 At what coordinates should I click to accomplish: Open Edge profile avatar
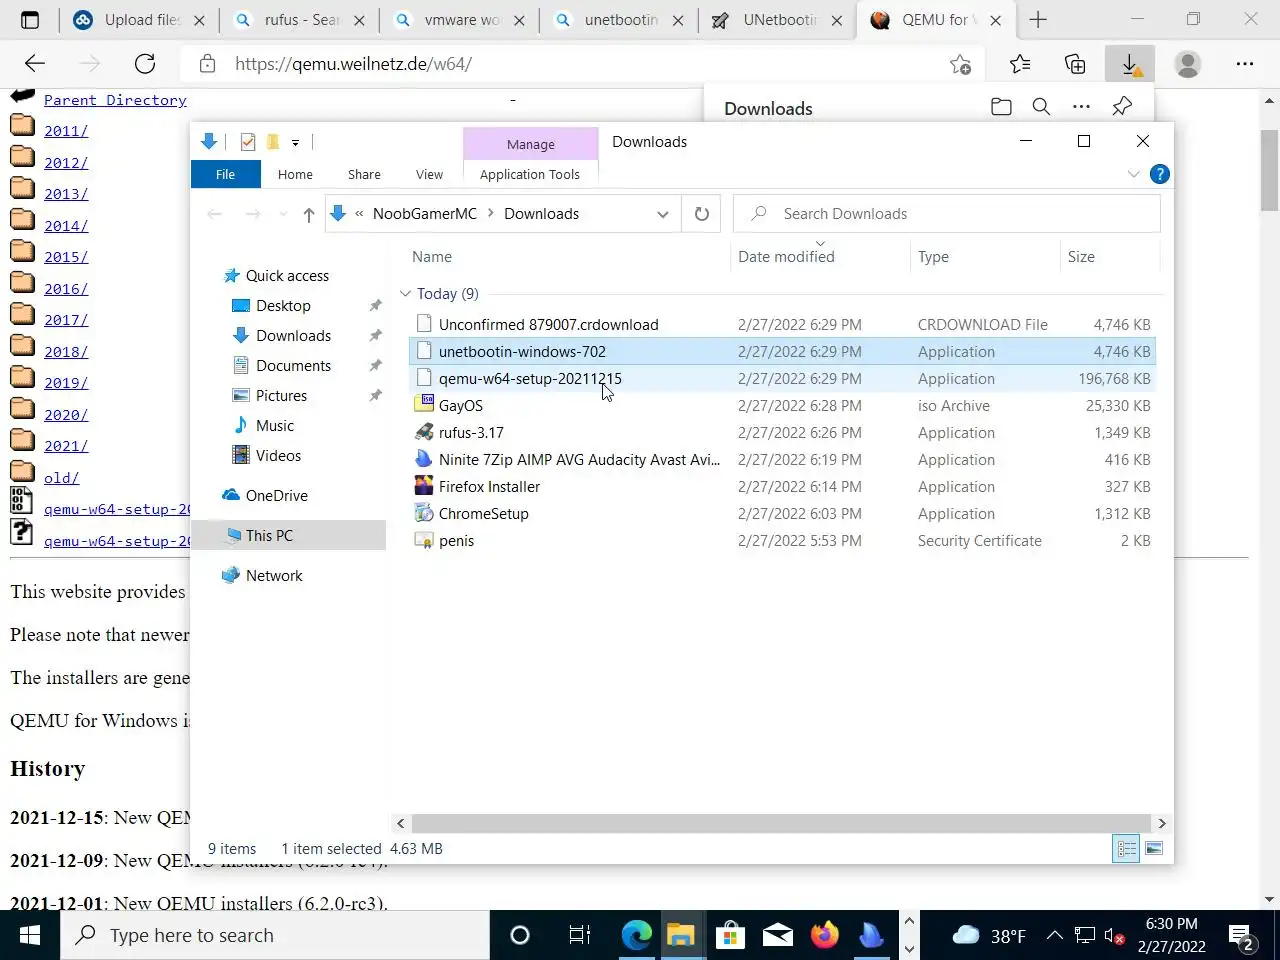point(1188,64)
